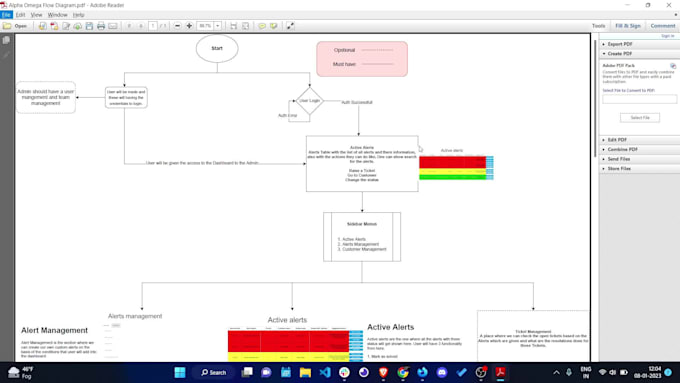This screenshot has height=383, width=680.
Task: Open the clock showing 12:04
Action: point(647,373)
